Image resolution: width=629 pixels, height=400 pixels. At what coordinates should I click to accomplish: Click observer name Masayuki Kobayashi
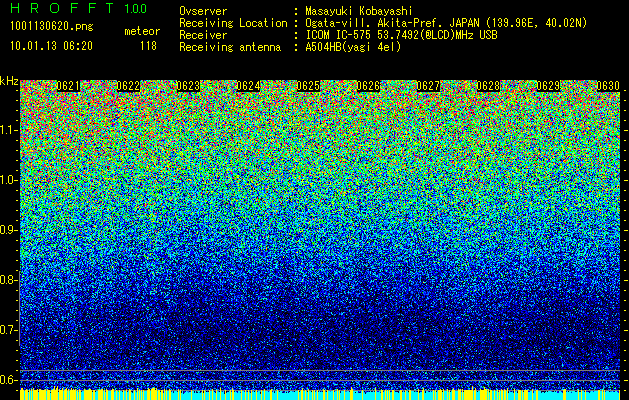pos(359,11)
